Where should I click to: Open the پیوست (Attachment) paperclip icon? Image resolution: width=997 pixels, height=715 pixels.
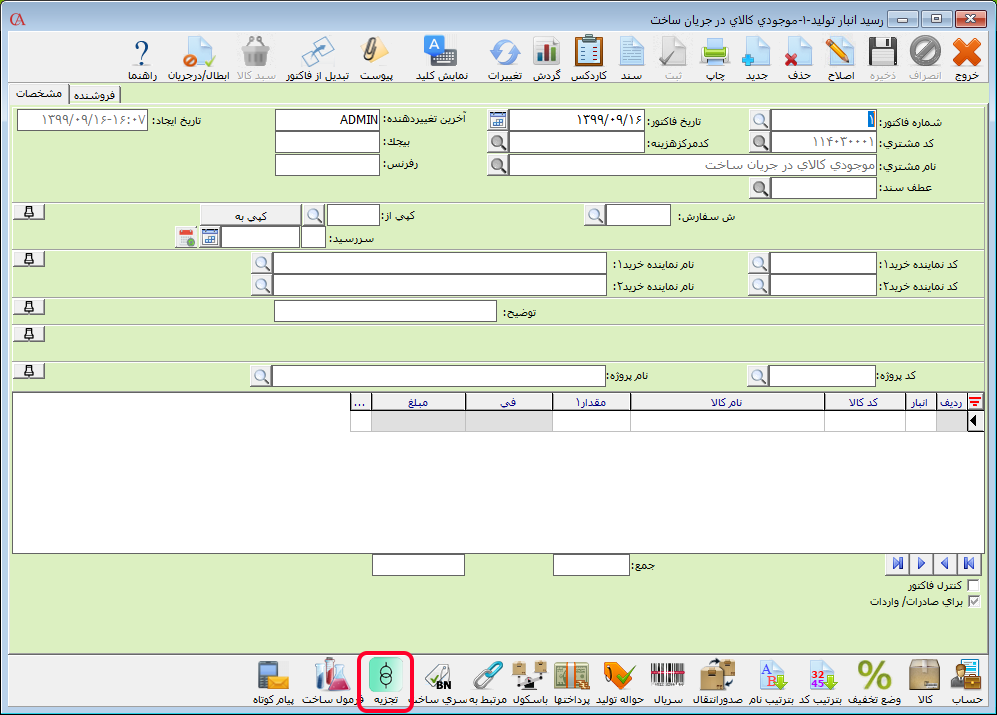tap(375, 58)
